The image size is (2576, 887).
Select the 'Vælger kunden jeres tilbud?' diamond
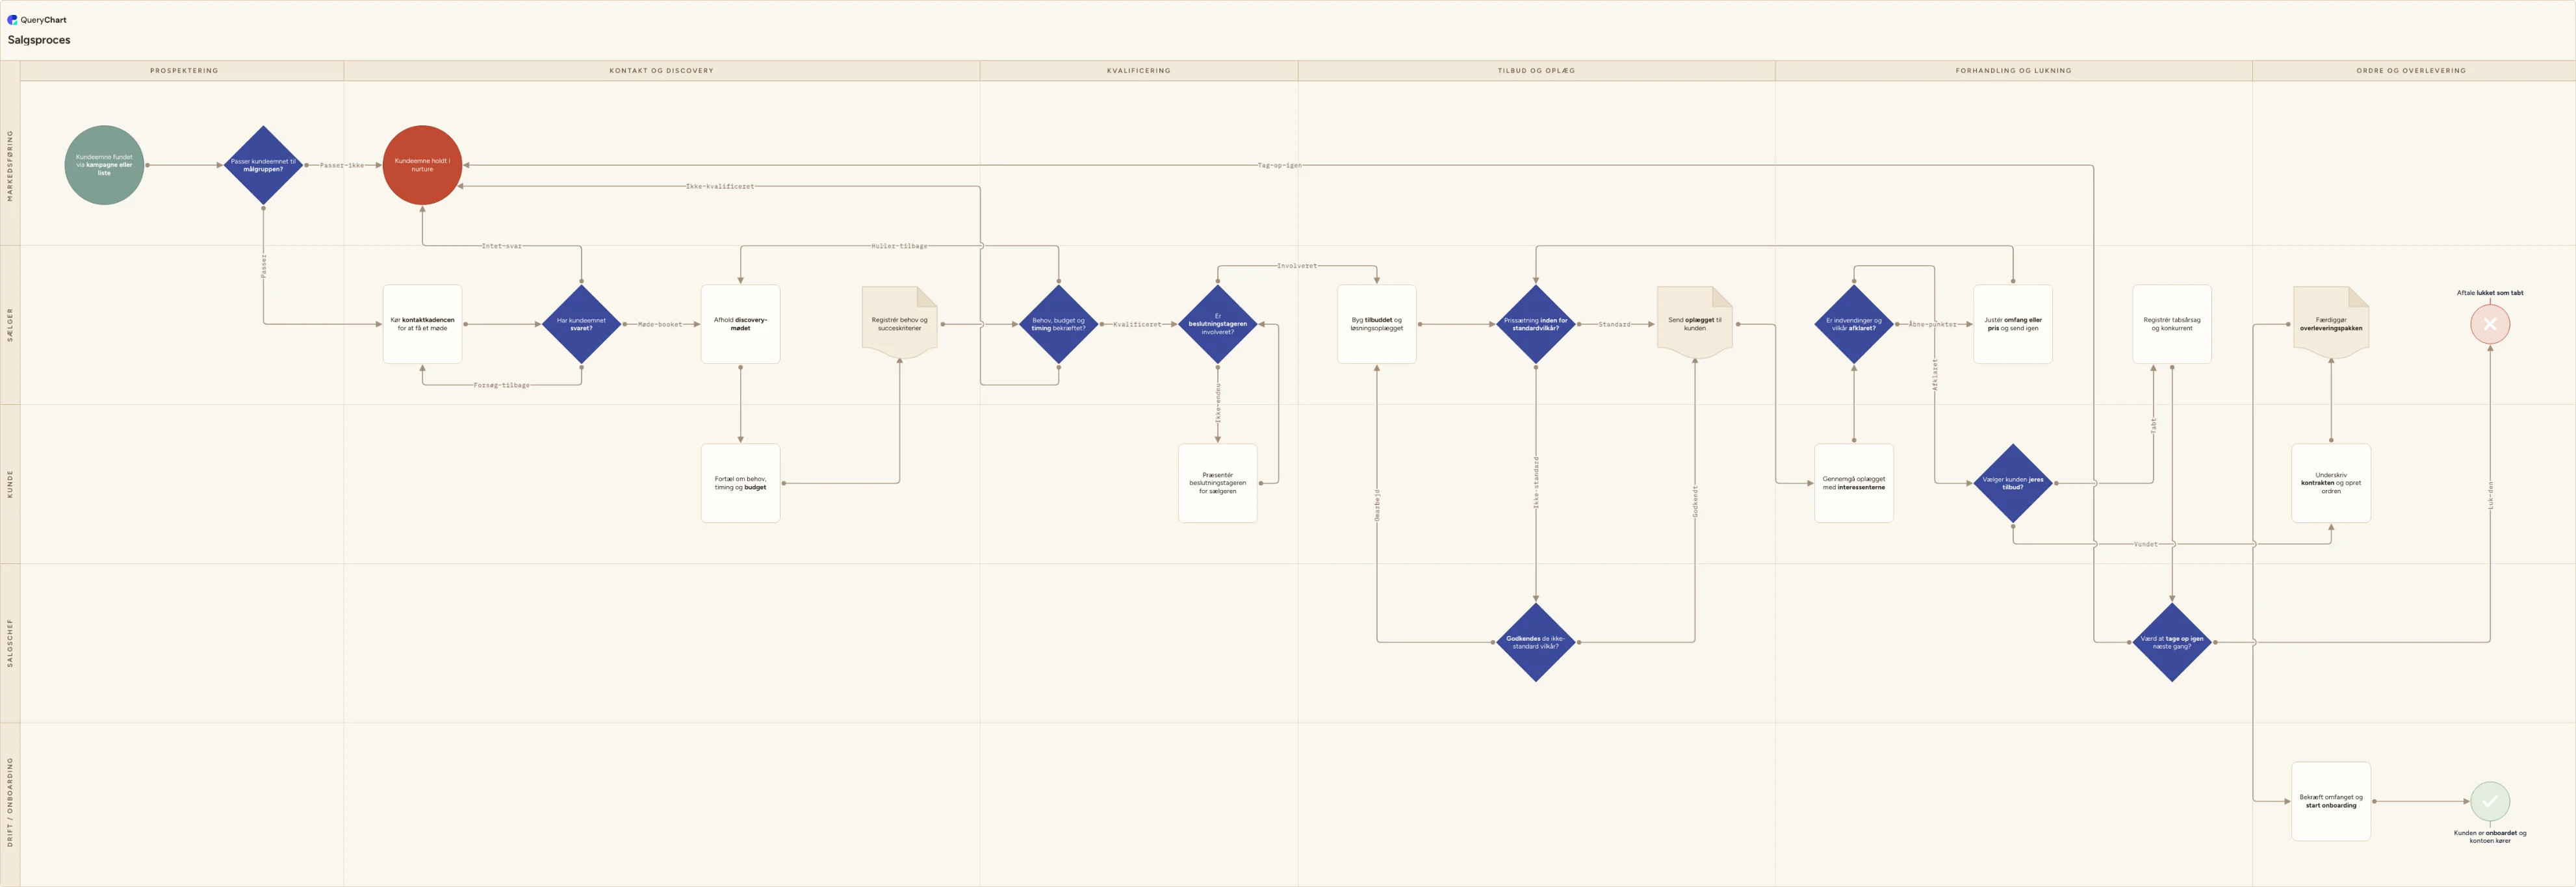click(x=2012, y=483)
